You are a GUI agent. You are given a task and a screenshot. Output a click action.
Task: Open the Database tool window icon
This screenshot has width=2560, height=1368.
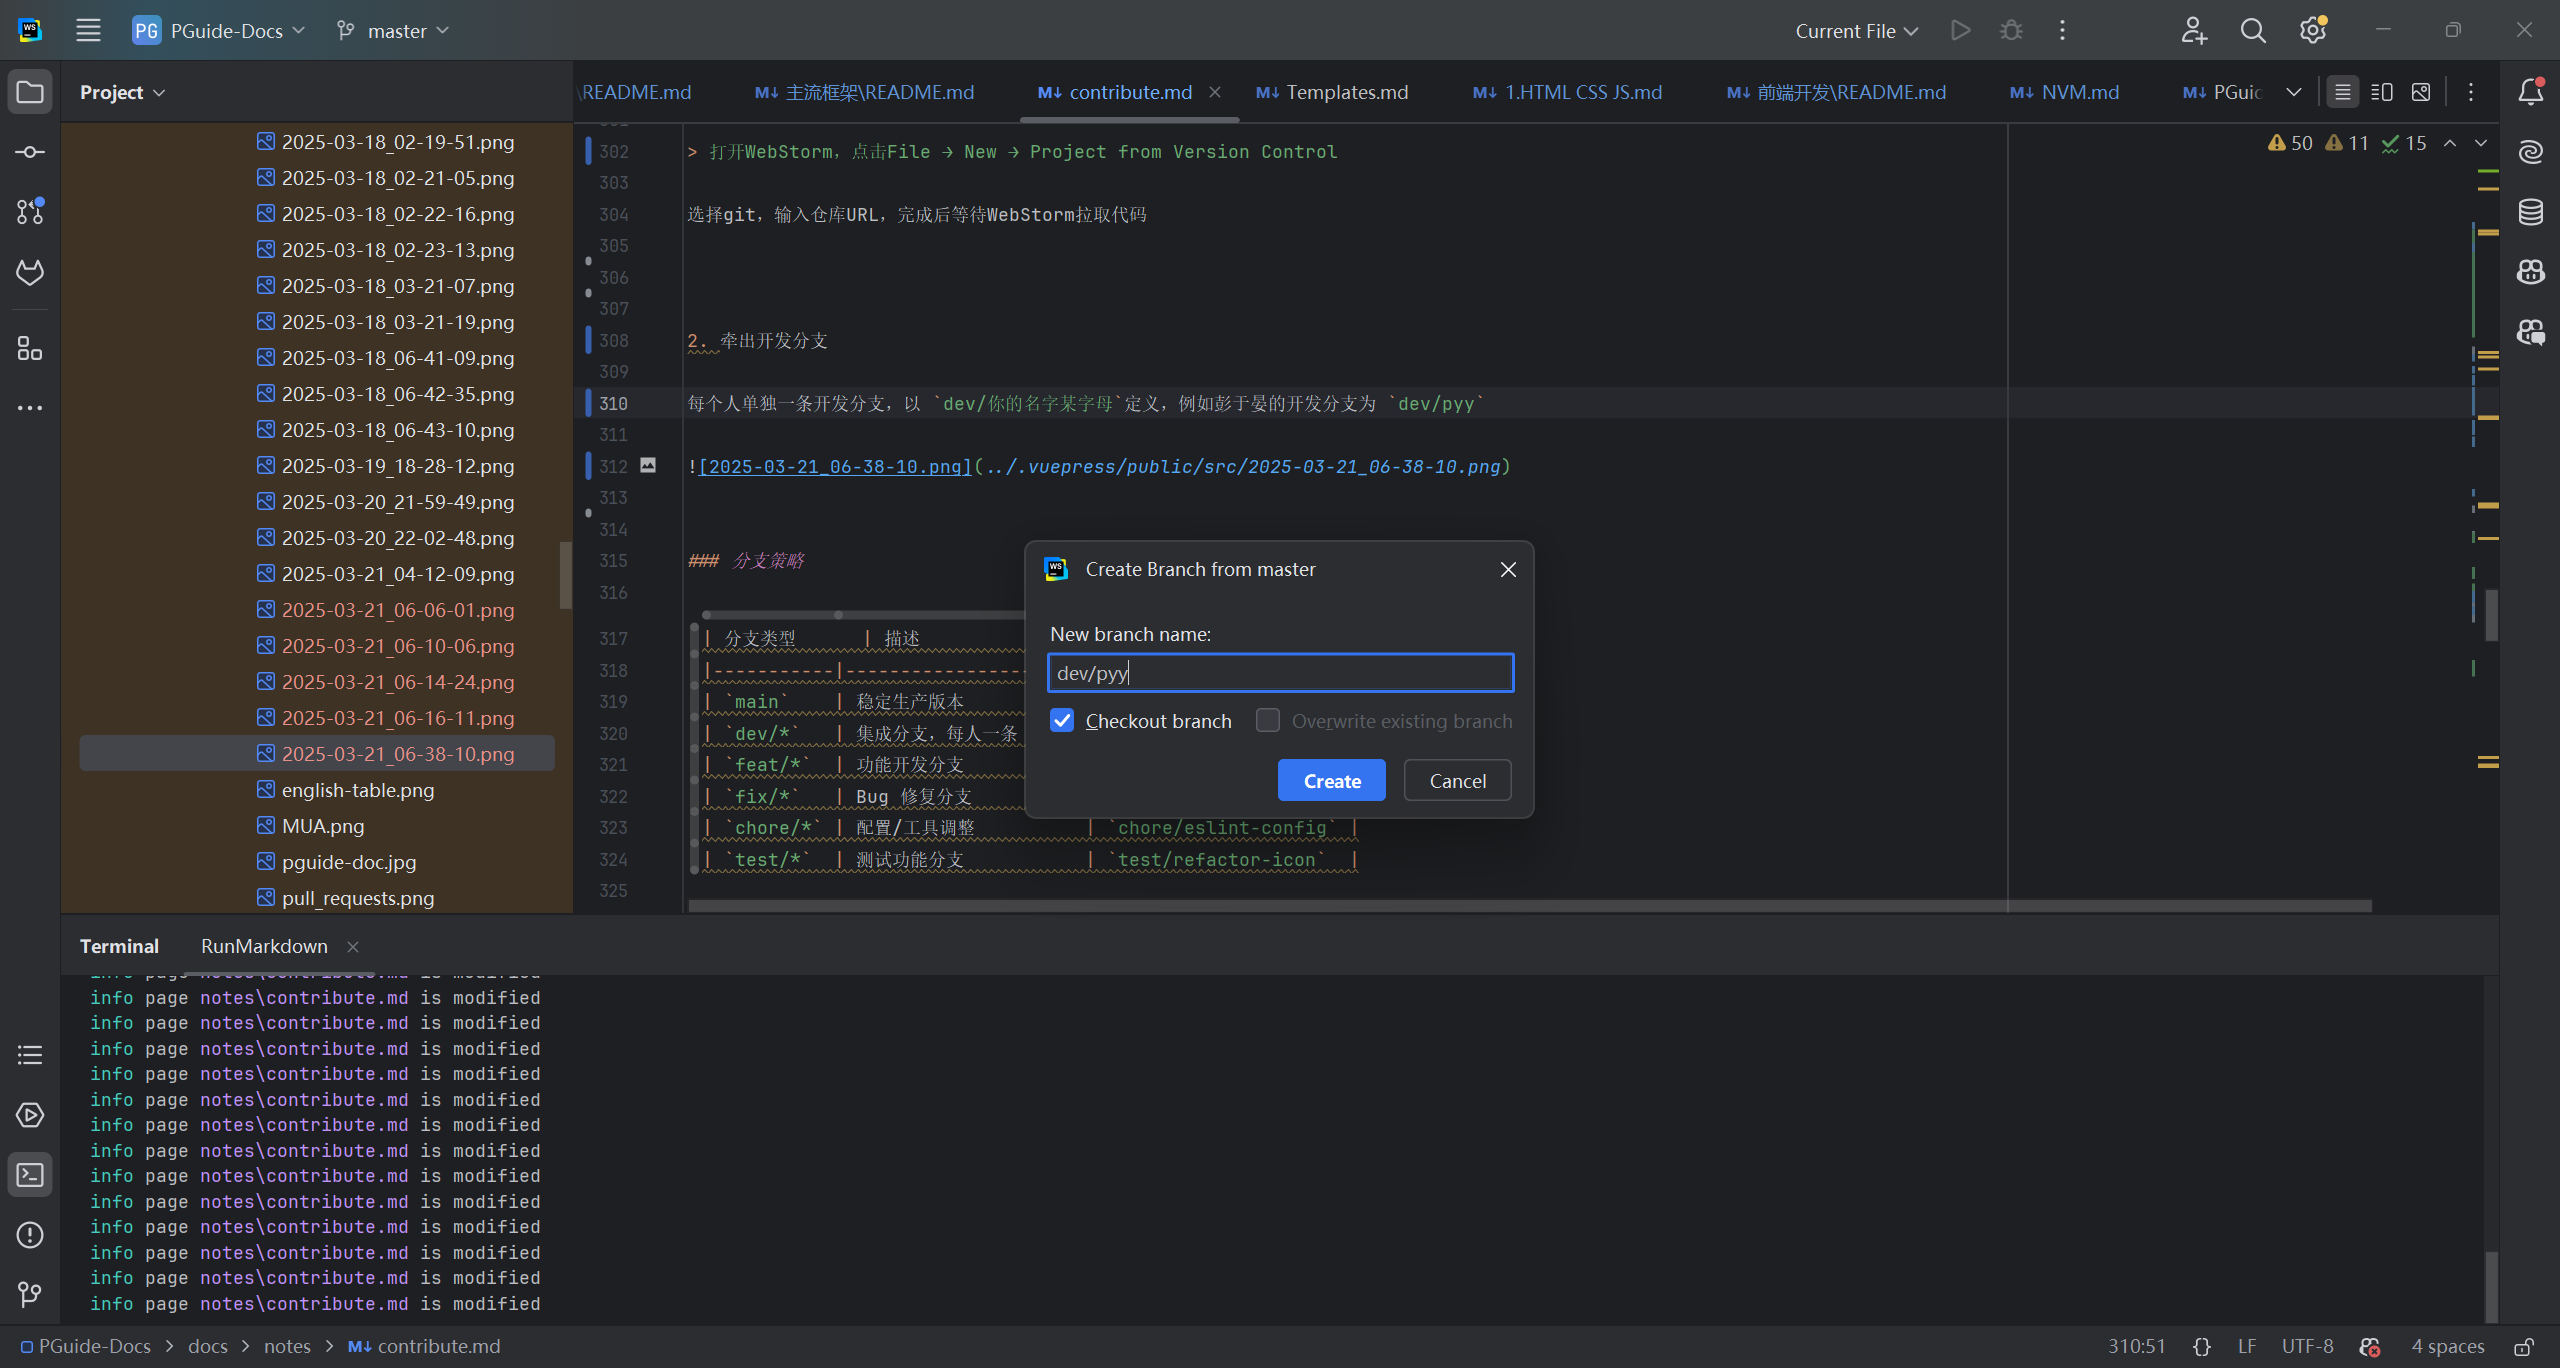pyautogui.click(x=2530, y=212)
